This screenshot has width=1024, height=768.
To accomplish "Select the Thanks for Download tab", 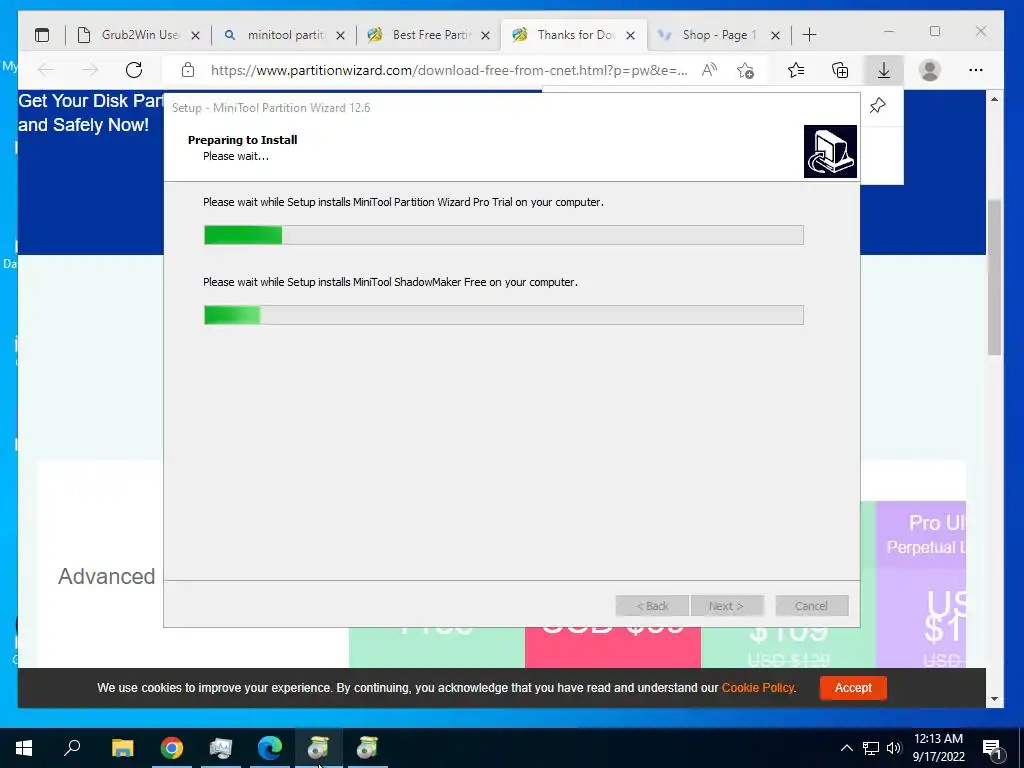I will coord(573,35).
